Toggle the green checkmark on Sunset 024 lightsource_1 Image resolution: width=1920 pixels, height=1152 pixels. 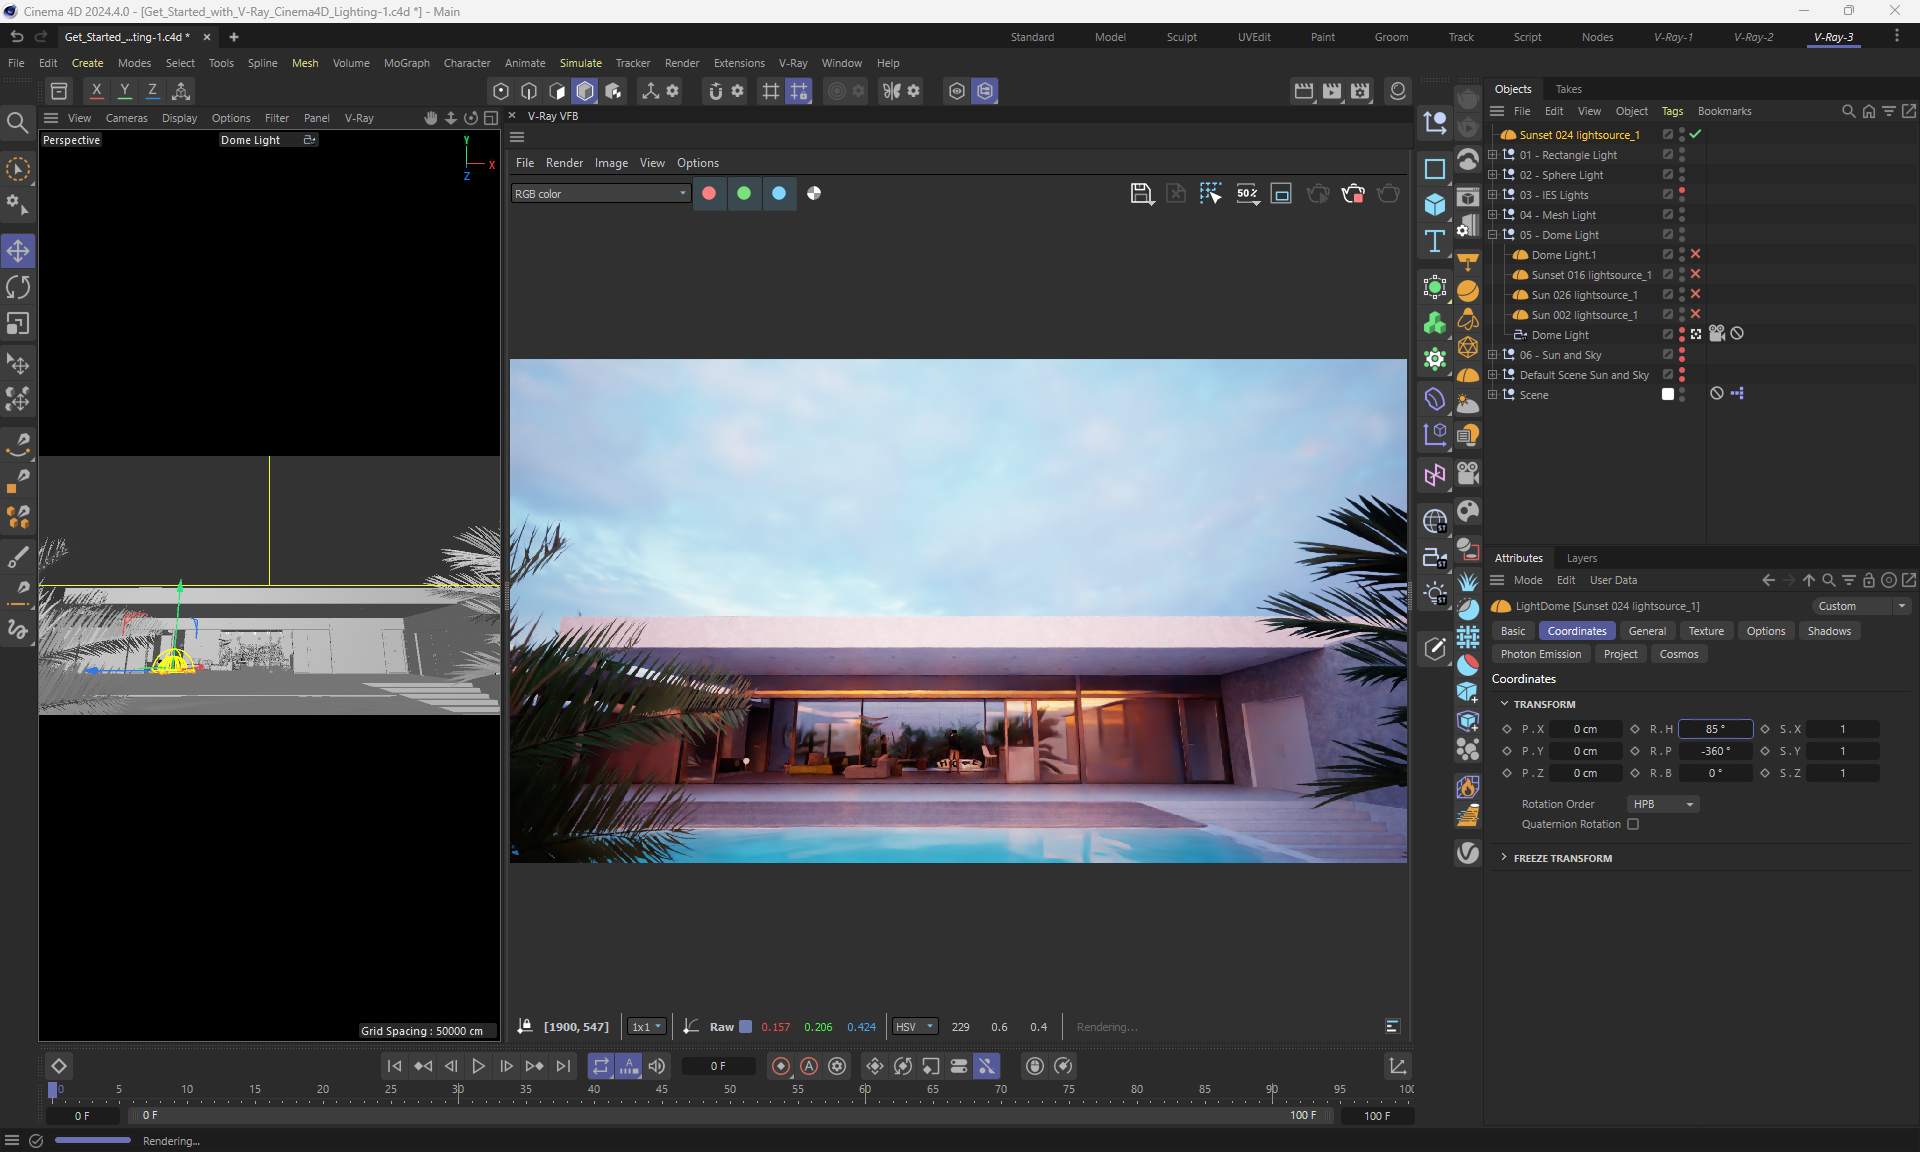point(1696,134)
